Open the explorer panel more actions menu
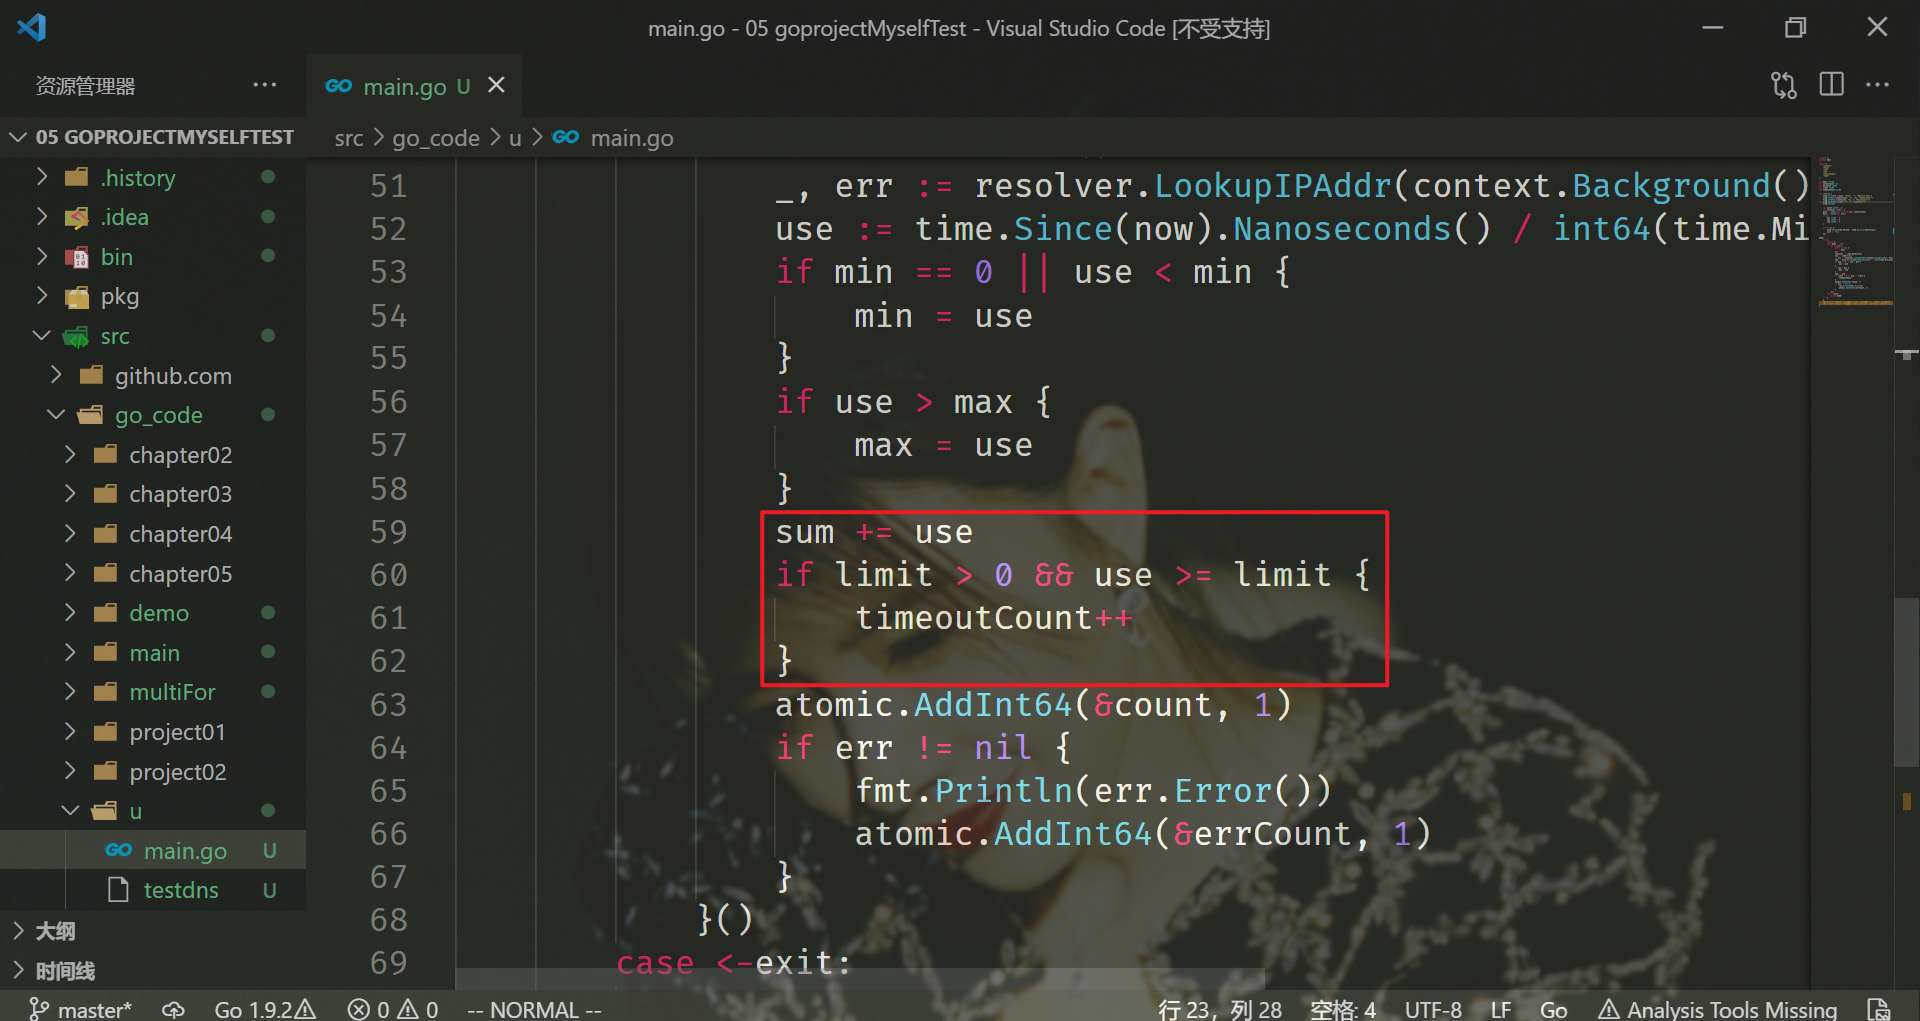The height and width of the screenshot is (1021, 1920). pos(264,85)
